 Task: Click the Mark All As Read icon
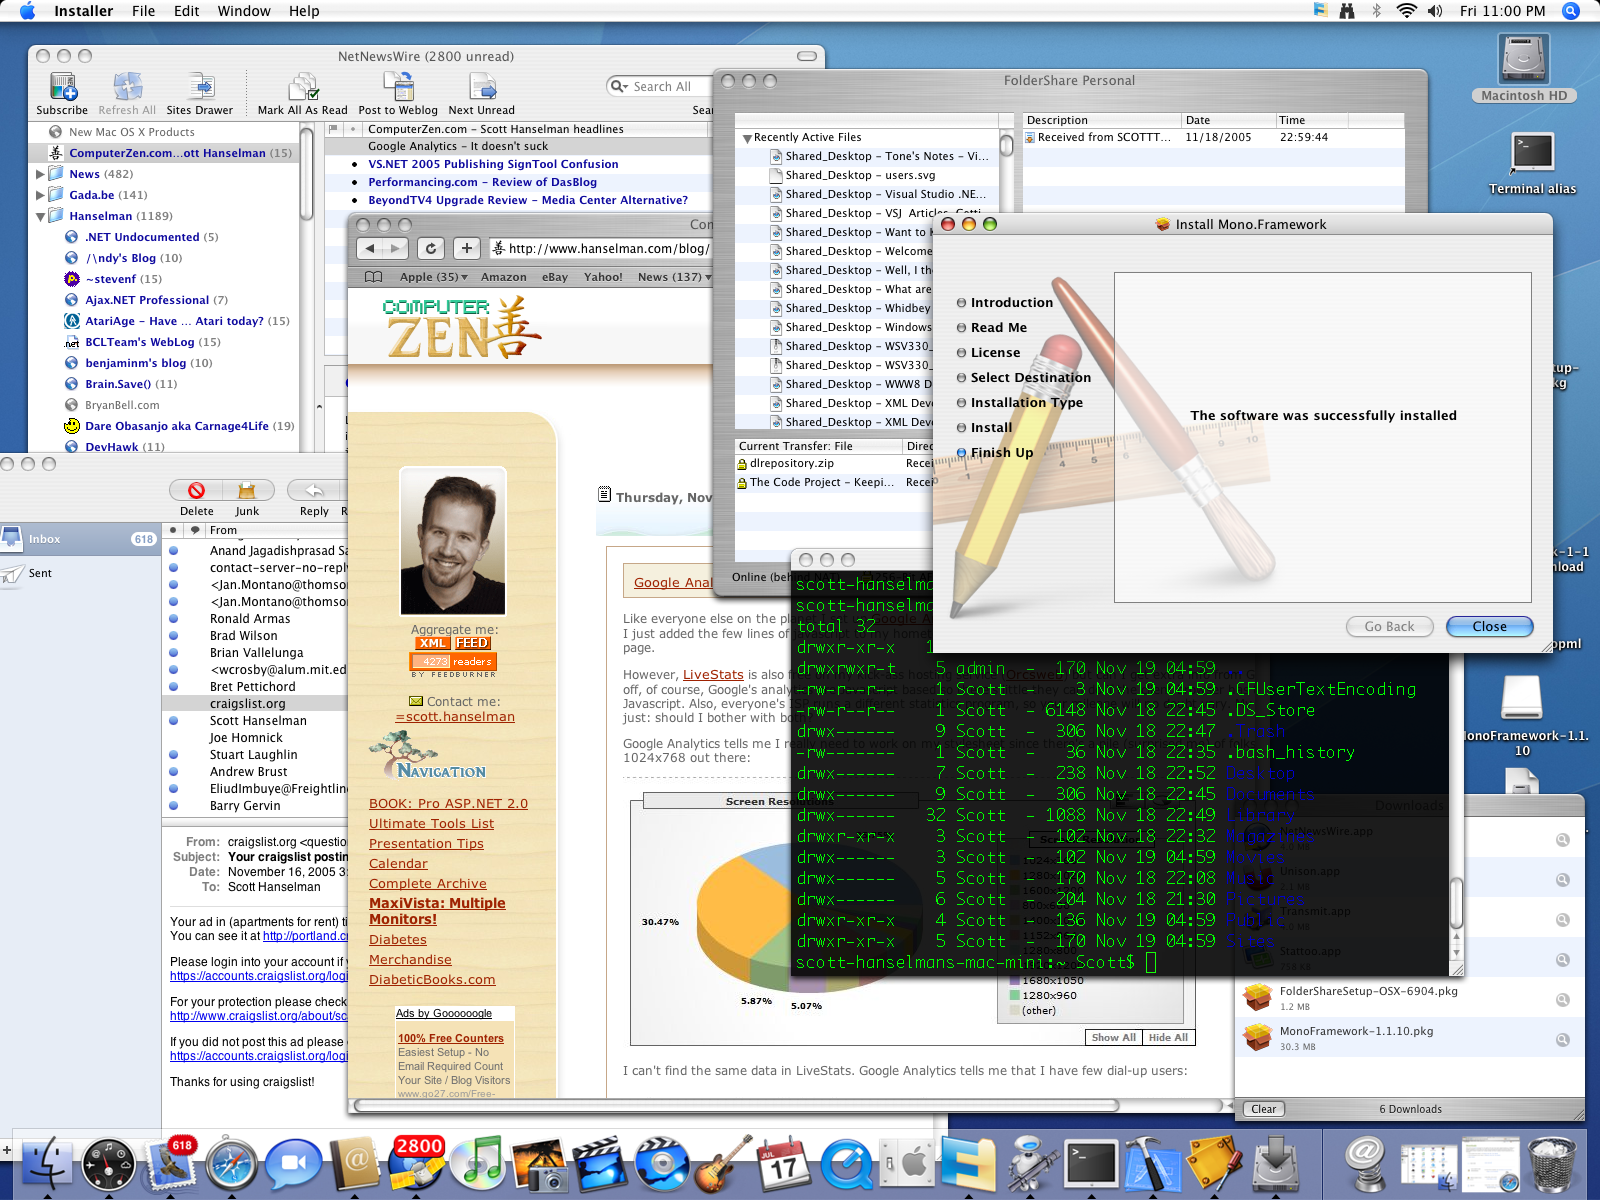click(x=302, y=88)
